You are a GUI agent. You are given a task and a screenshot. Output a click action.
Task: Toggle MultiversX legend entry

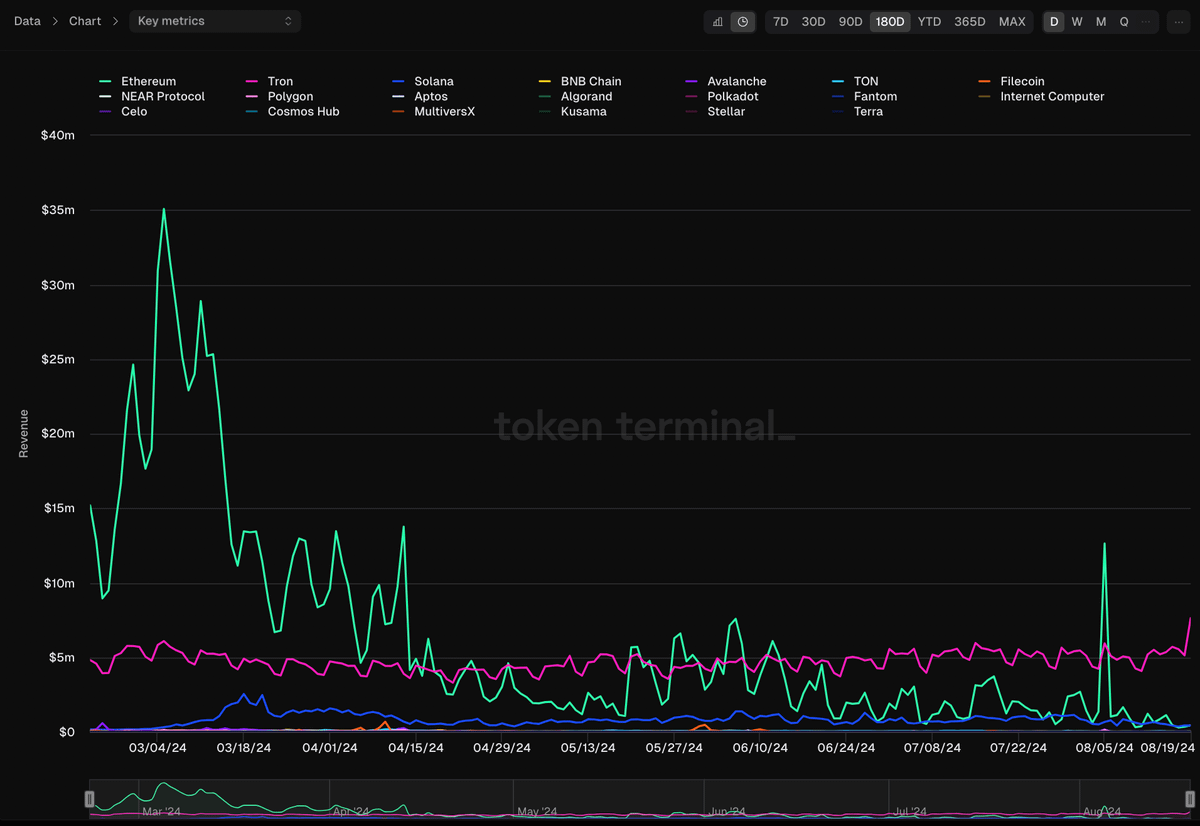tap(433, 111)
